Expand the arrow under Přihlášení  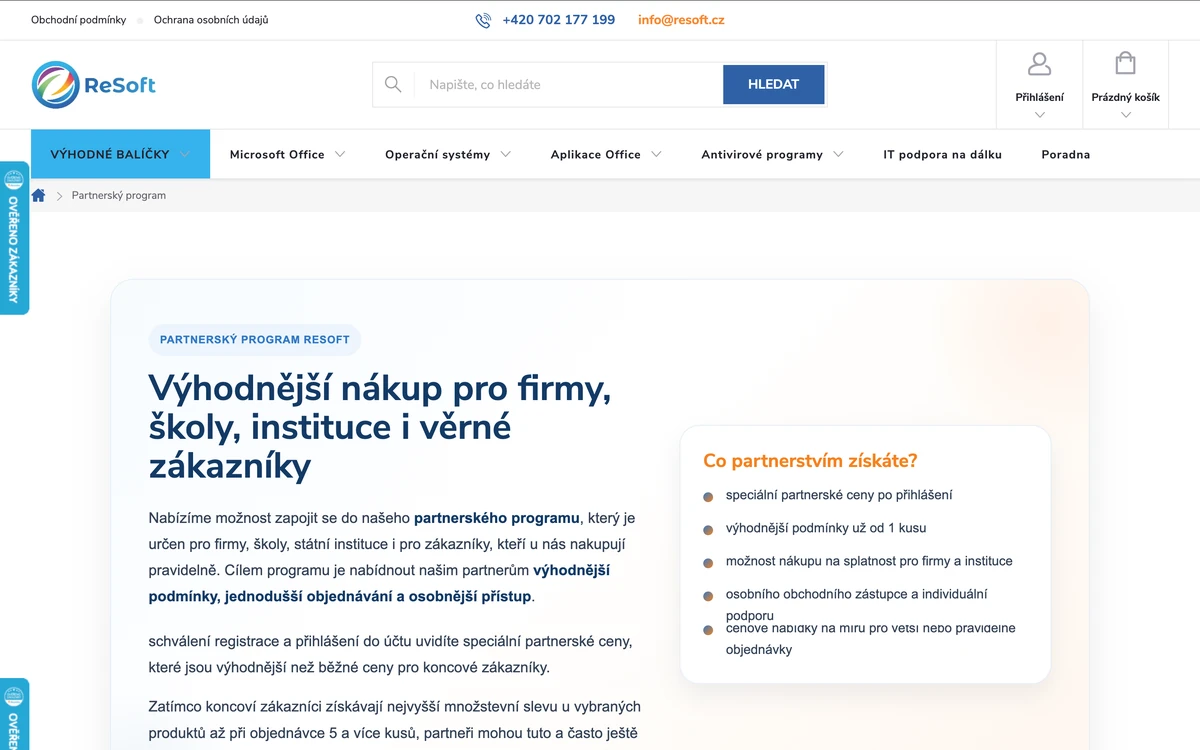pos(1040,115)
